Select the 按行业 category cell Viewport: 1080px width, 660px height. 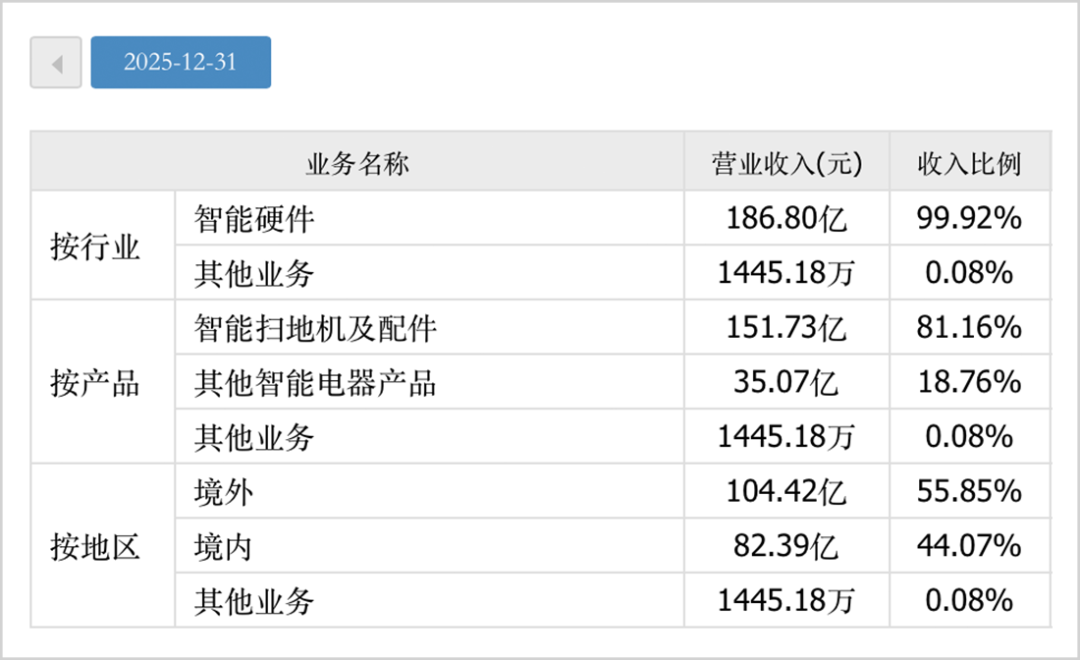[x=96, y=246]
